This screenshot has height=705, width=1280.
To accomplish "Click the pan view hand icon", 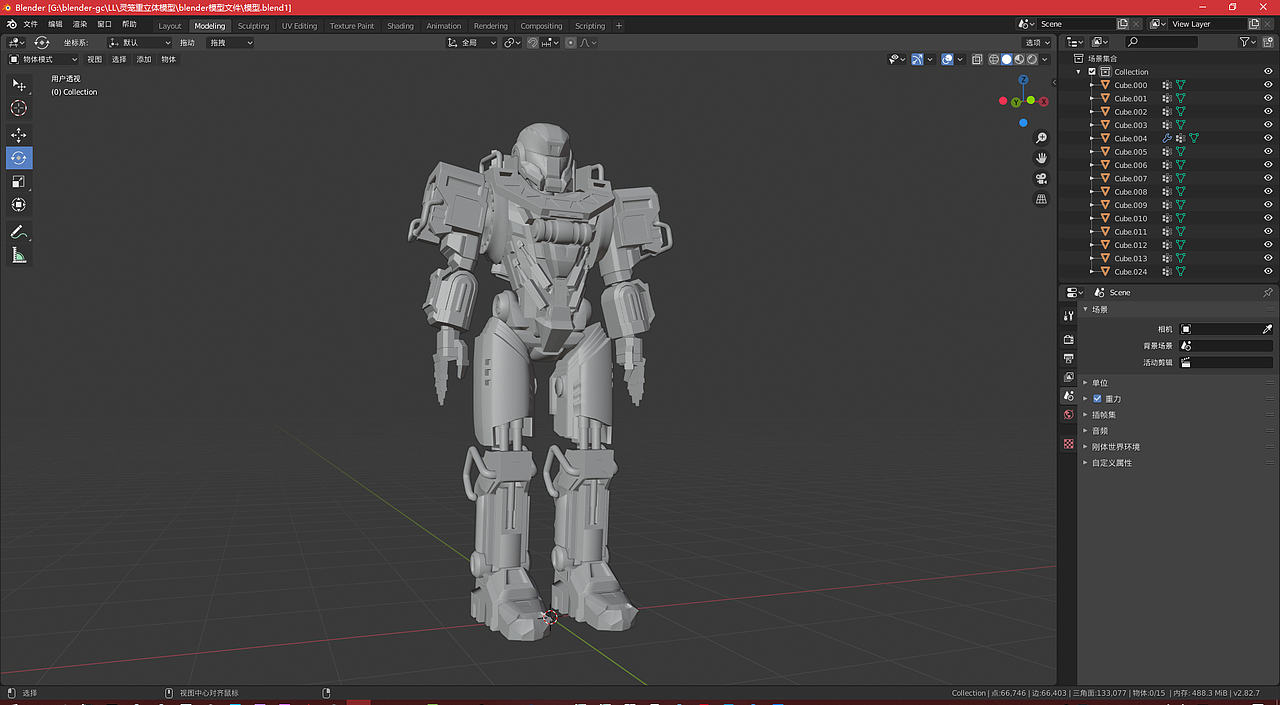I will [1041, 158].
